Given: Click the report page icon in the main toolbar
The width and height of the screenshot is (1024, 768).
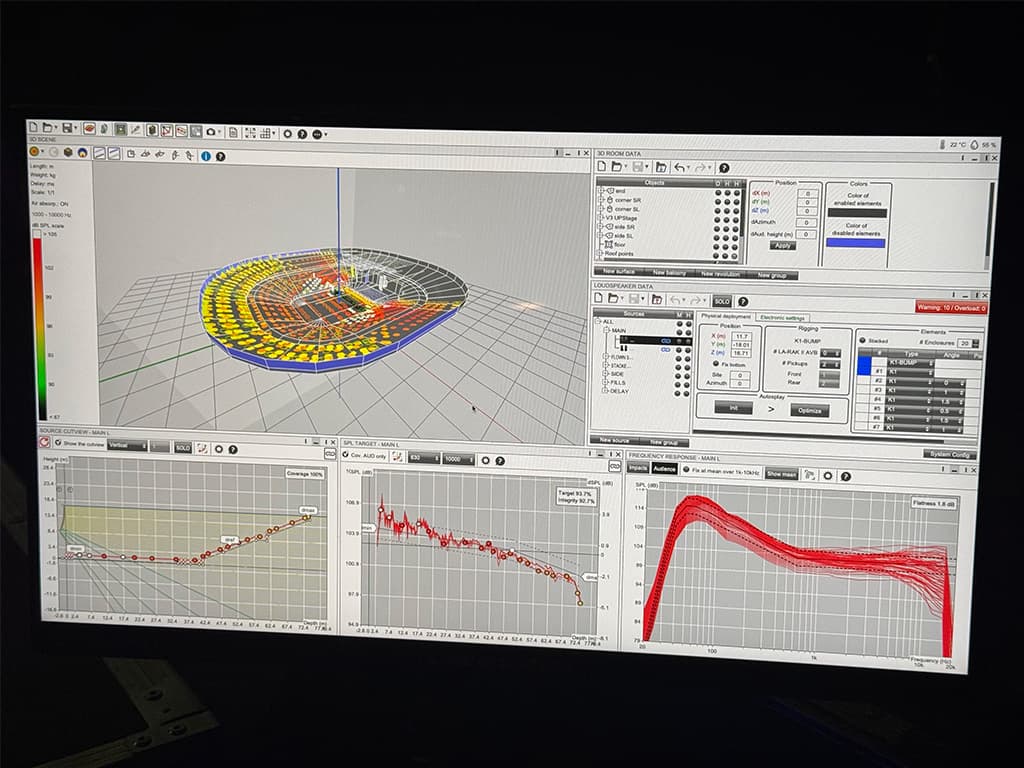Looking at the screenshot, I should pyautogui.click(x=233, y=133).
